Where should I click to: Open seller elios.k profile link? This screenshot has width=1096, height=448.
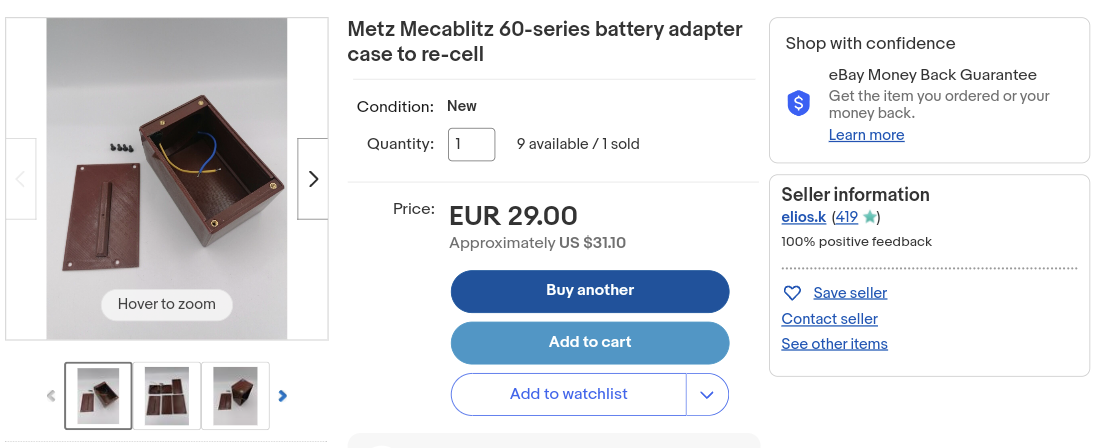pyautogui.click(x=803, y=217)
